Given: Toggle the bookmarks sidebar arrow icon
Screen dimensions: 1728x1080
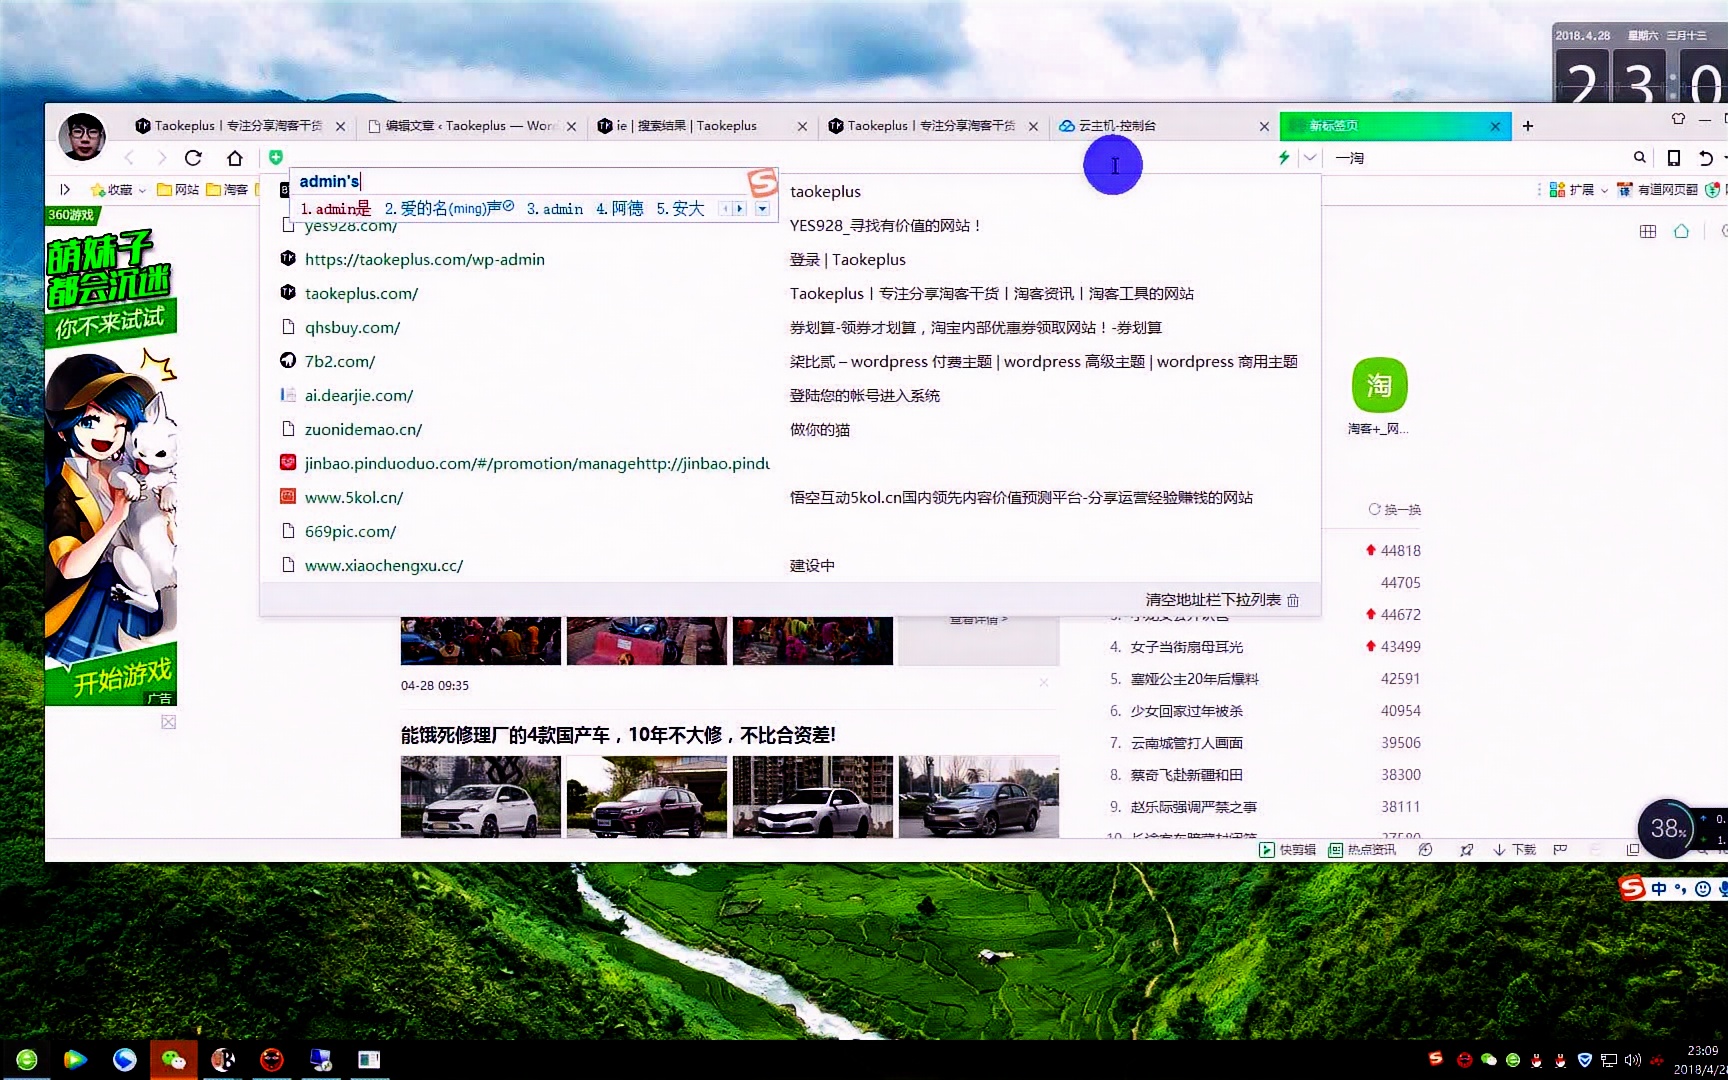Looking at the screenshot, I should point(65,189).
